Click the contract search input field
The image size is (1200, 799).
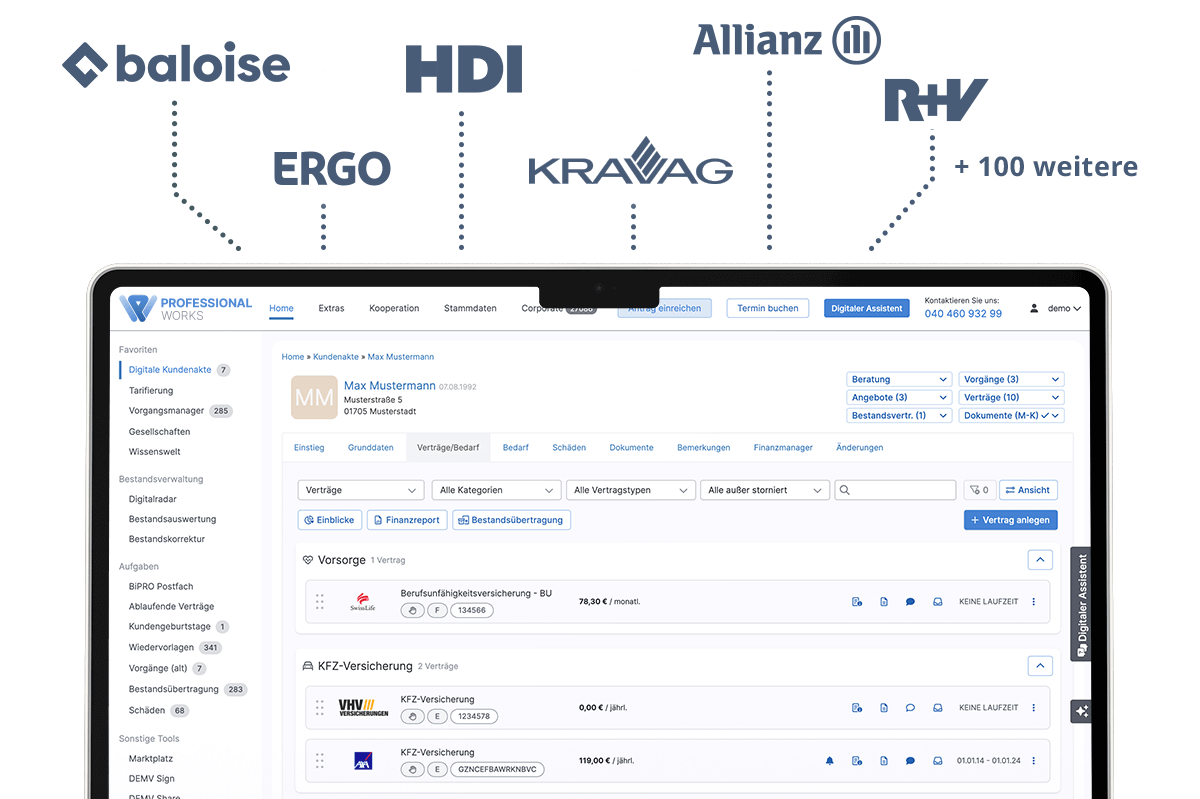pos(895,490)
